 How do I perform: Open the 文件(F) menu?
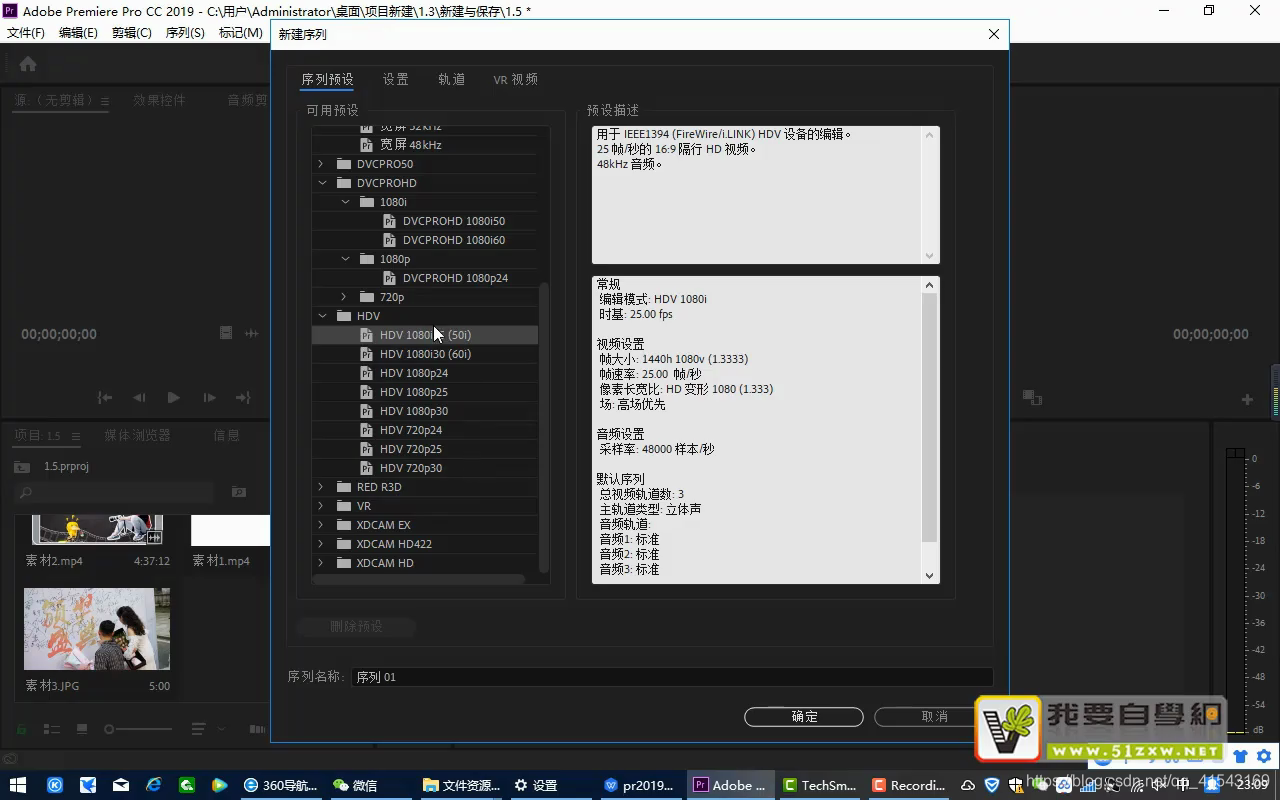click(26, 32)
